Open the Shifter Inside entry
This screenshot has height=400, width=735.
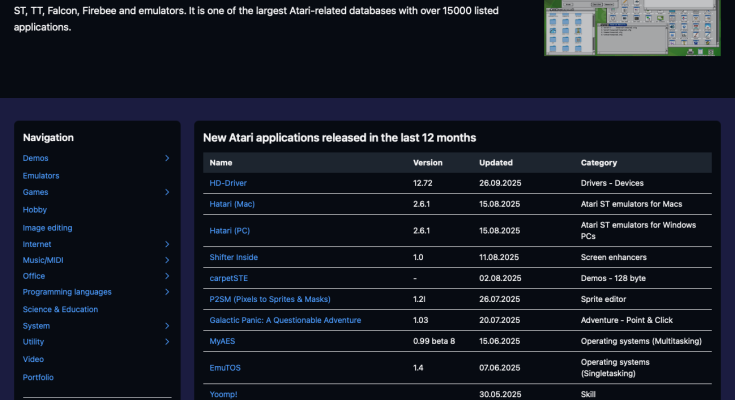(x=233, y=257)
